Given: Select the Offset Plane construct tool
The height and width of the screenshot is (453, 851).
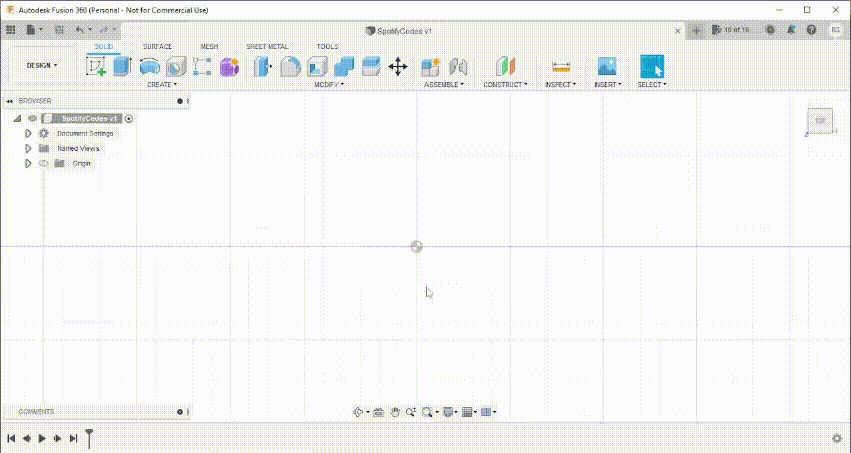Looking at the screenshot, I should point(505,67).
